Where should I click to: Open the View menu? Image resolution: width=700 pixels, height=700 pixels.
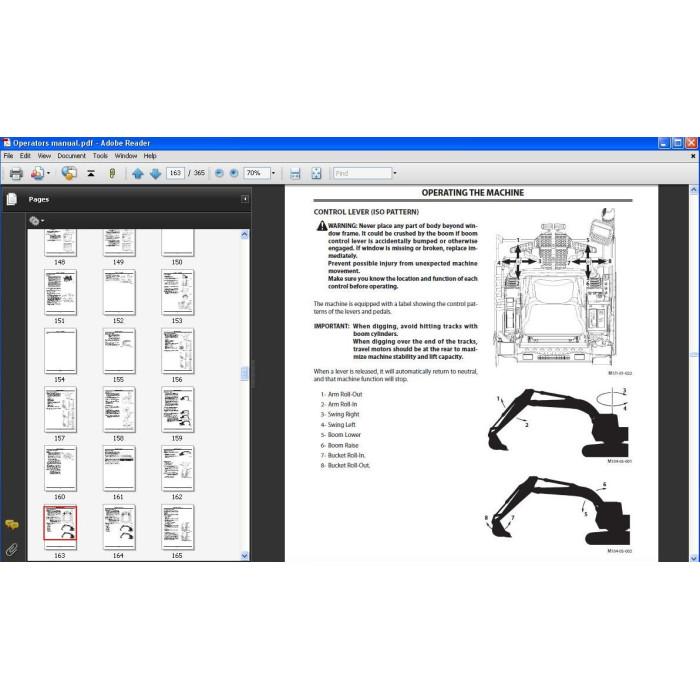(x=44, y=156)
